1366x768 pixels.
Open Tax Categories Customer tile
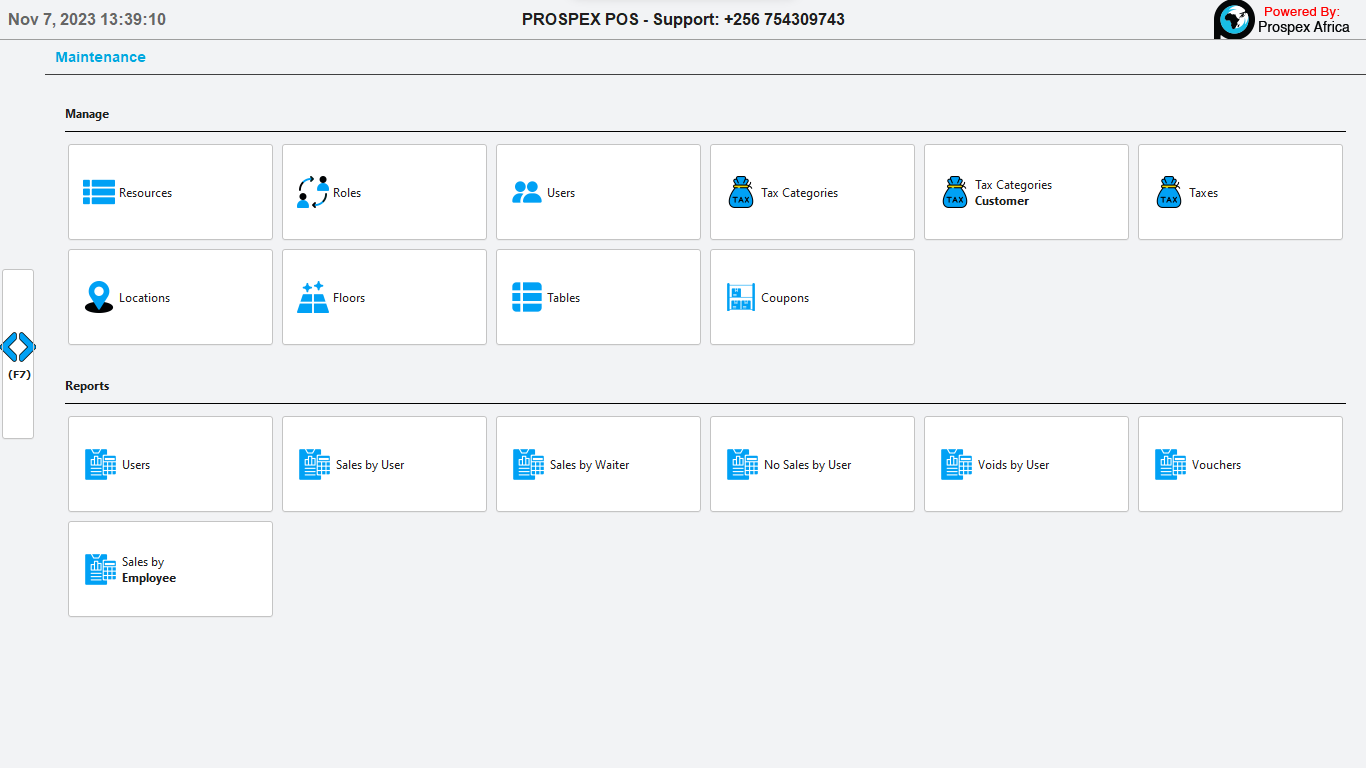click(1026, 192)
